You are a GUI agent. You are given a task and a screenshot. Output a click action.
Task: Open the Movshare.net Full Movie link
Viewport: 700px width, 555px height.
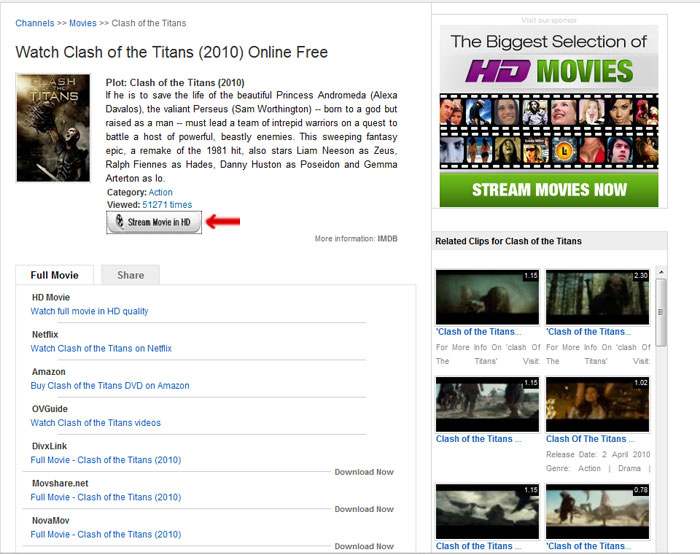pyautogui.click(x=106, y=497)
